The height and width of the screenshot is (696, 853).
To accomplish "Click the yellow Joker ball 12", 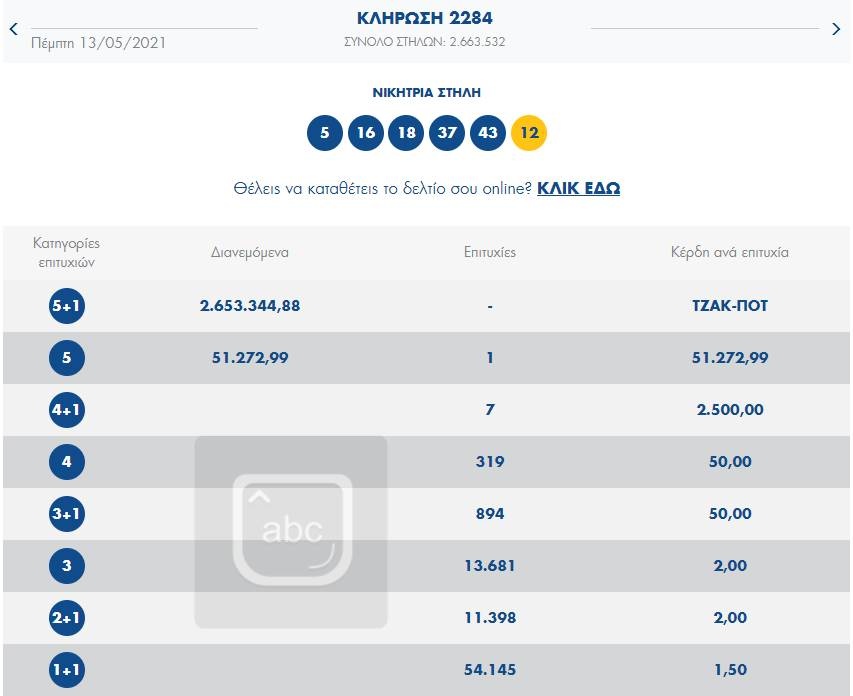I will pyautogui.click(x=529, y=133).
